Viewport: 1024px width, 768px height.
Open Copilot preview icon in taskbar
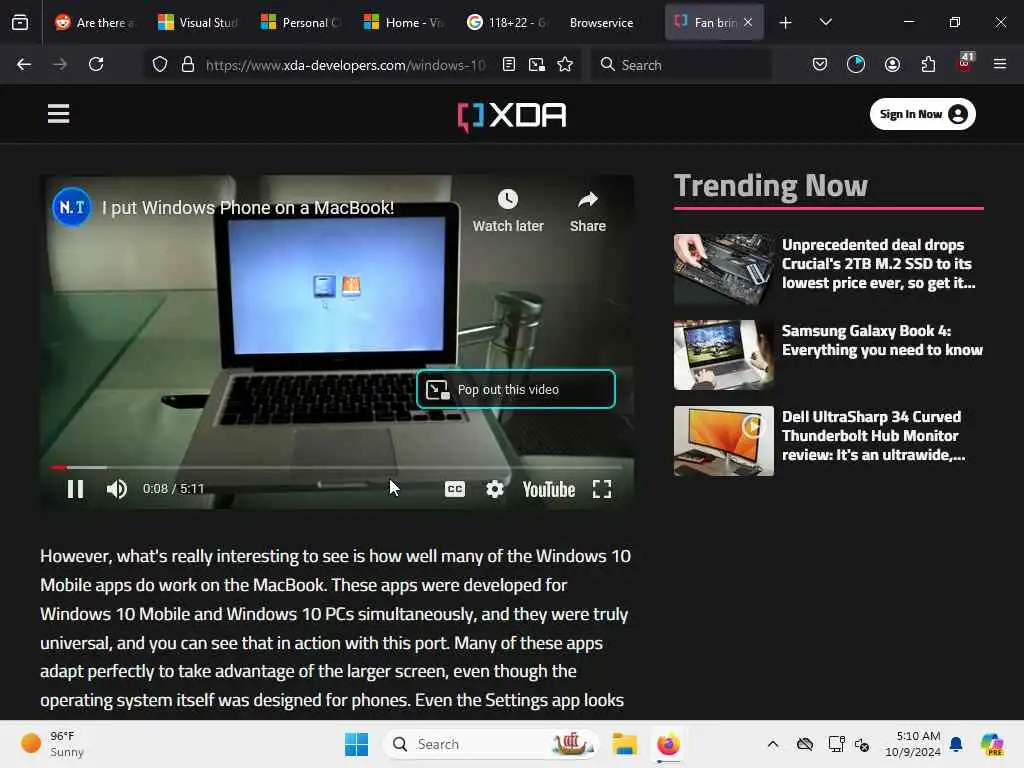coord(992,744)
